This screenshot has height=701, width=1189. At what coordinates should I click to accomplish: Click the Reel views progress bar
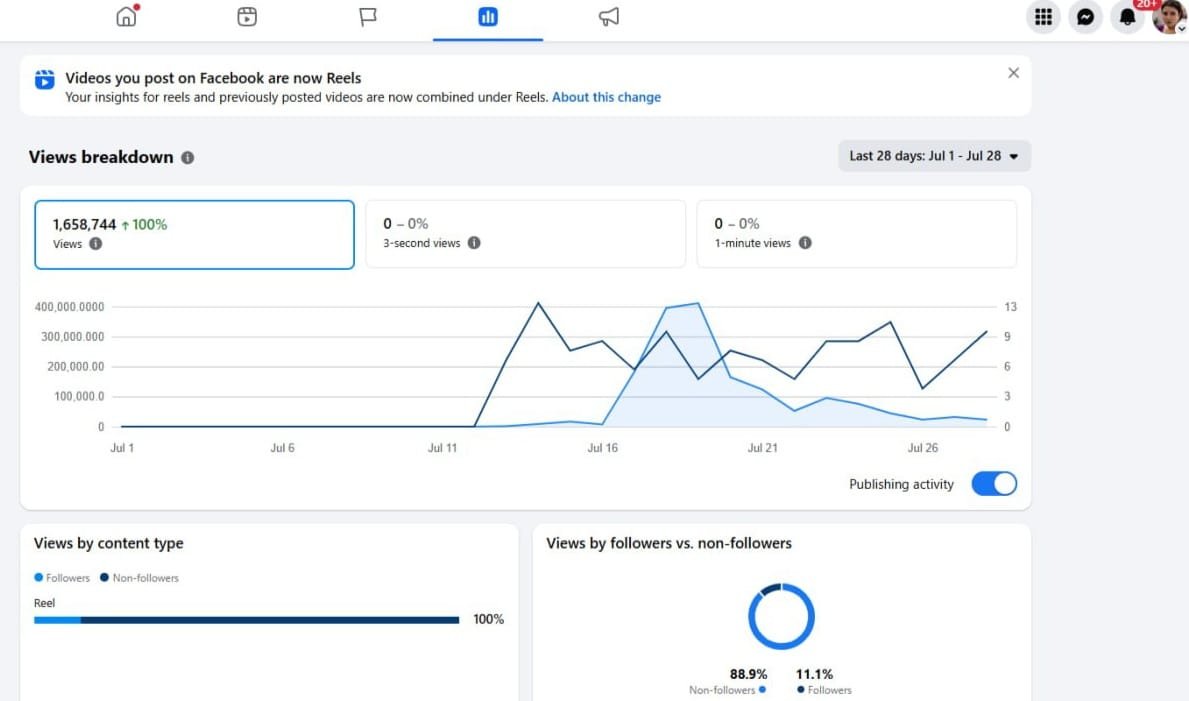246,620
